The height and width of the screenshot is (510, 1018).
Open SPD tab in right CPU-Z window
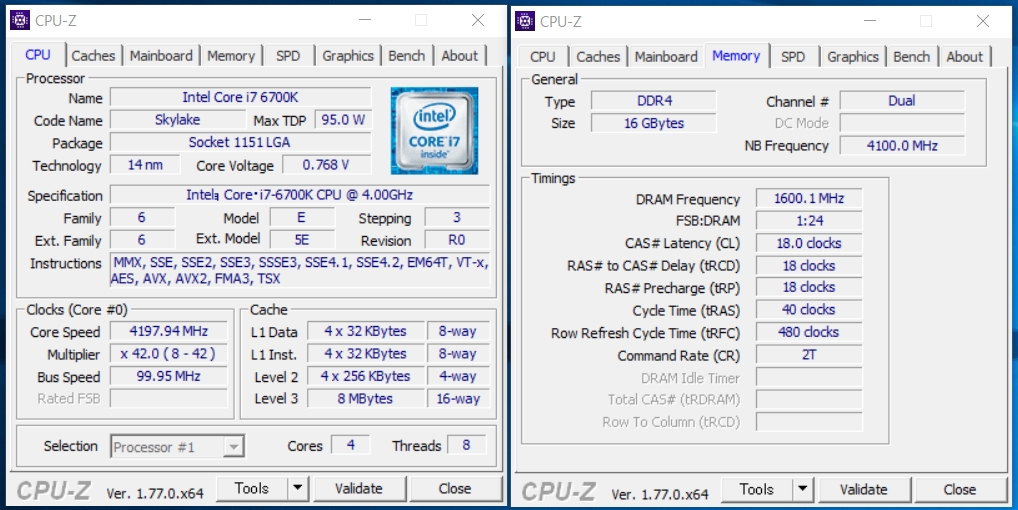[793, 56]
